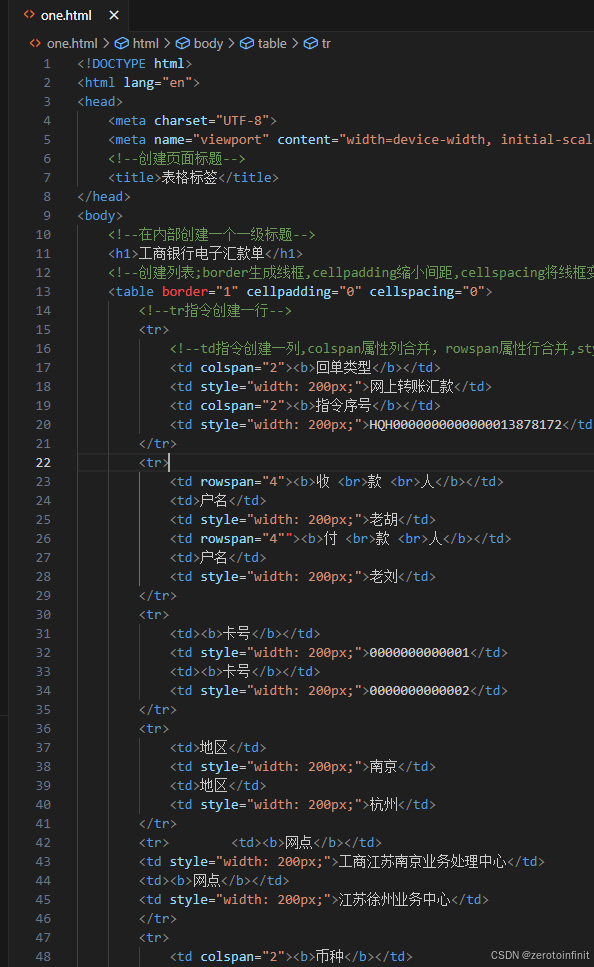This screenshot has height=967, width=594.
Task: Click the cube icon before body in breadcrumb
Action: tap(183, 43)
